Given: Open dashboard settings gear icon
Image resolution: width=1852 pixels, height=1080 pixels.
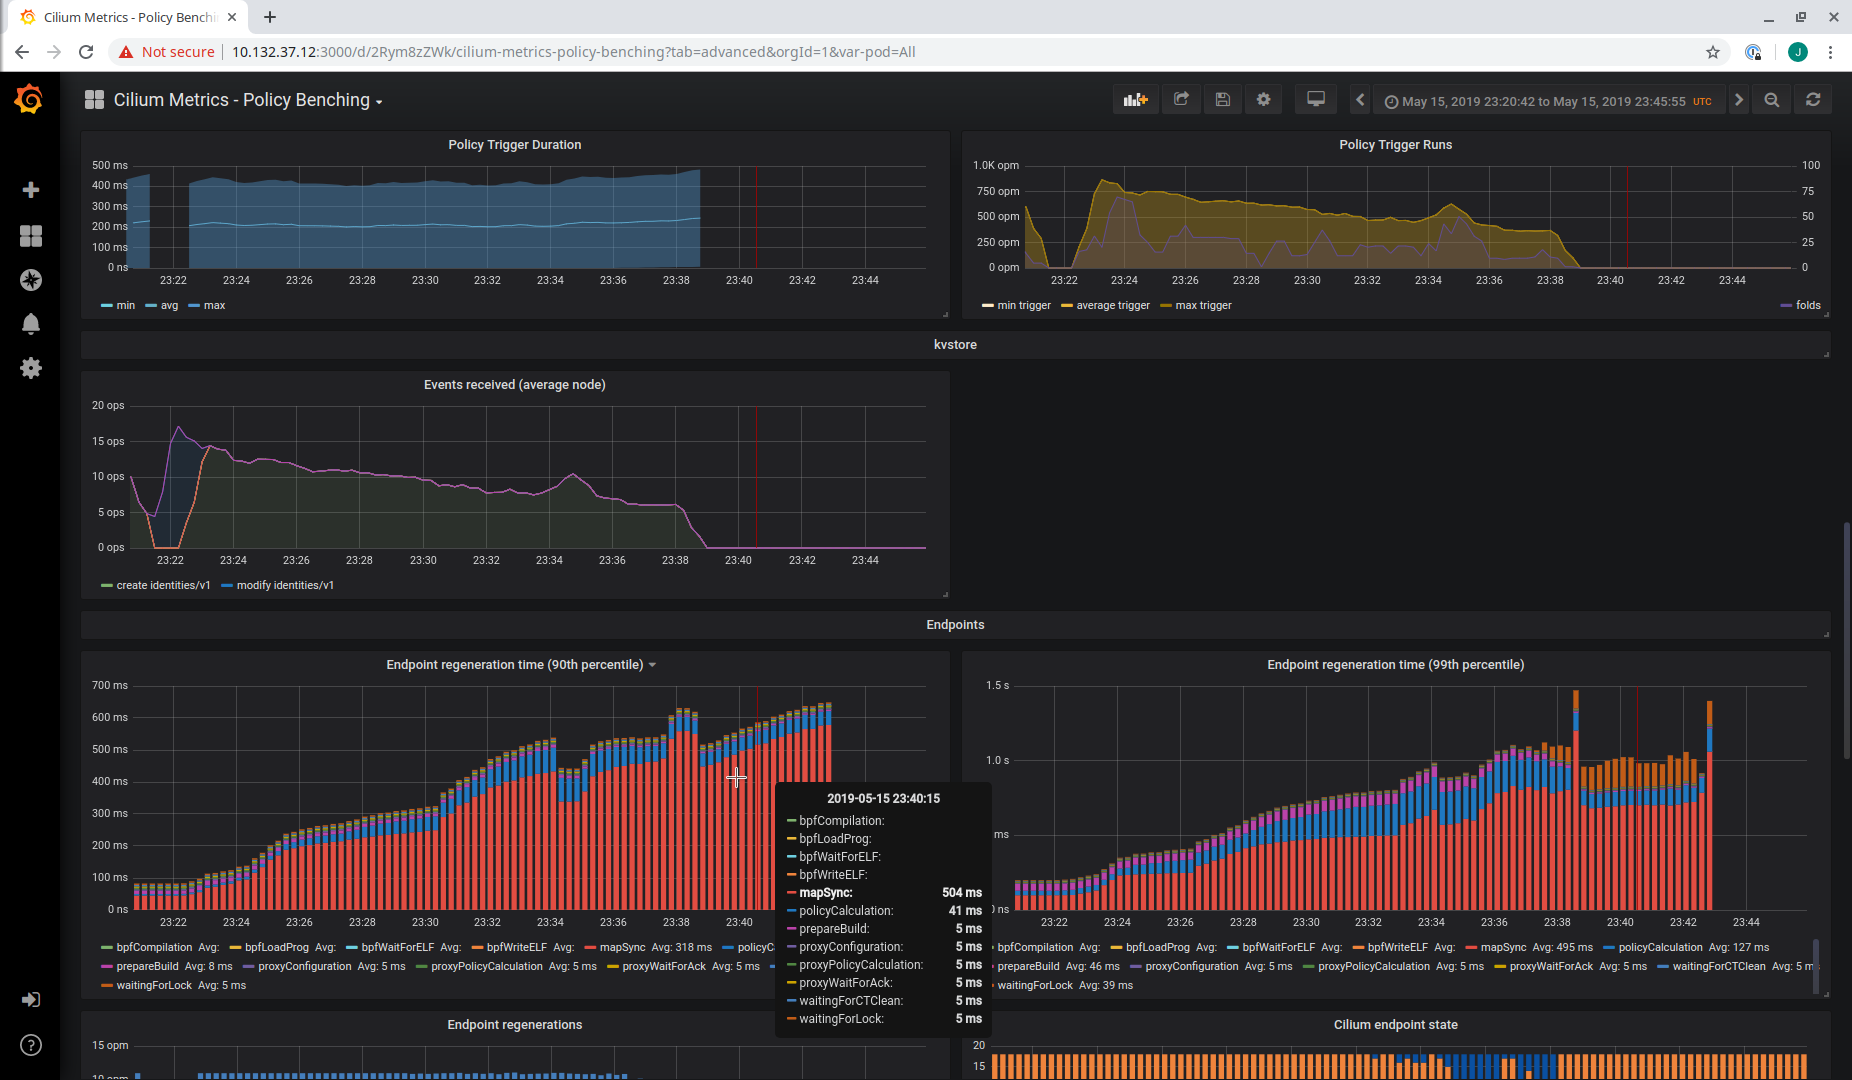Looking at the screenshot, I should pyautogui.click(x=1264, y=100).
